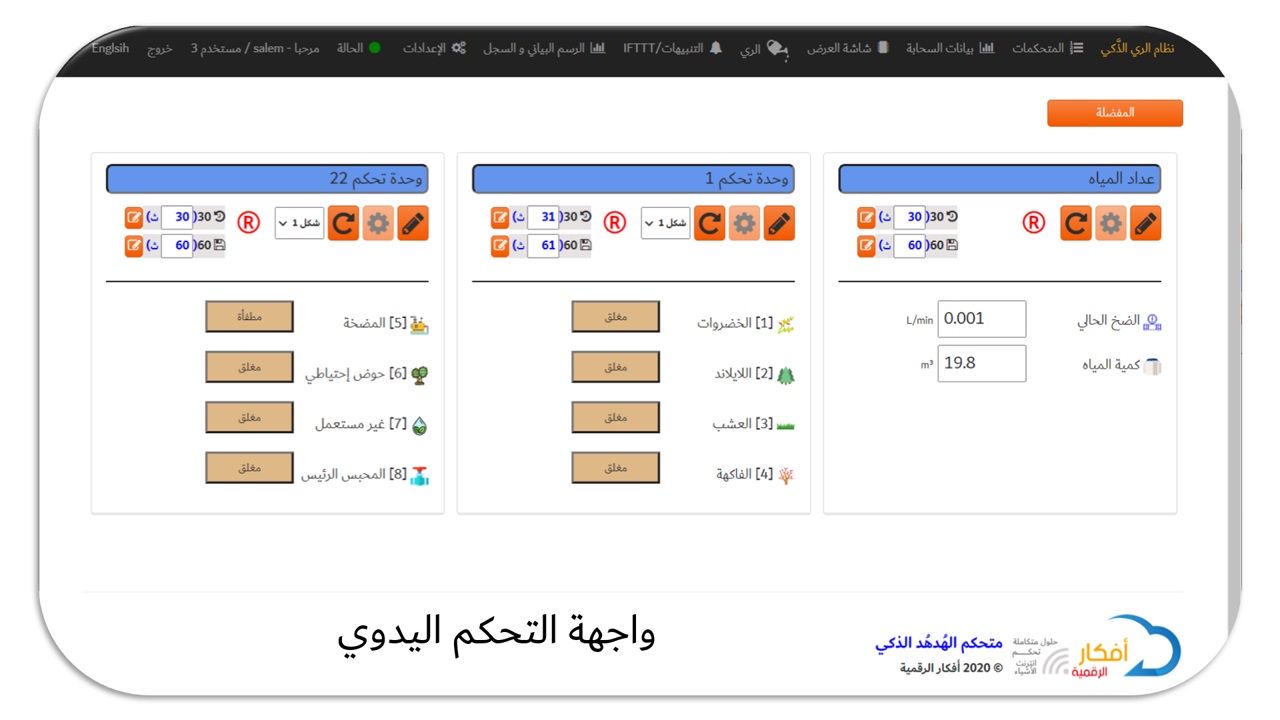Open شكل 1 dropdown in وحدة تحكم 1
This screenshot has width=1280, height=720.
[665, 223]
